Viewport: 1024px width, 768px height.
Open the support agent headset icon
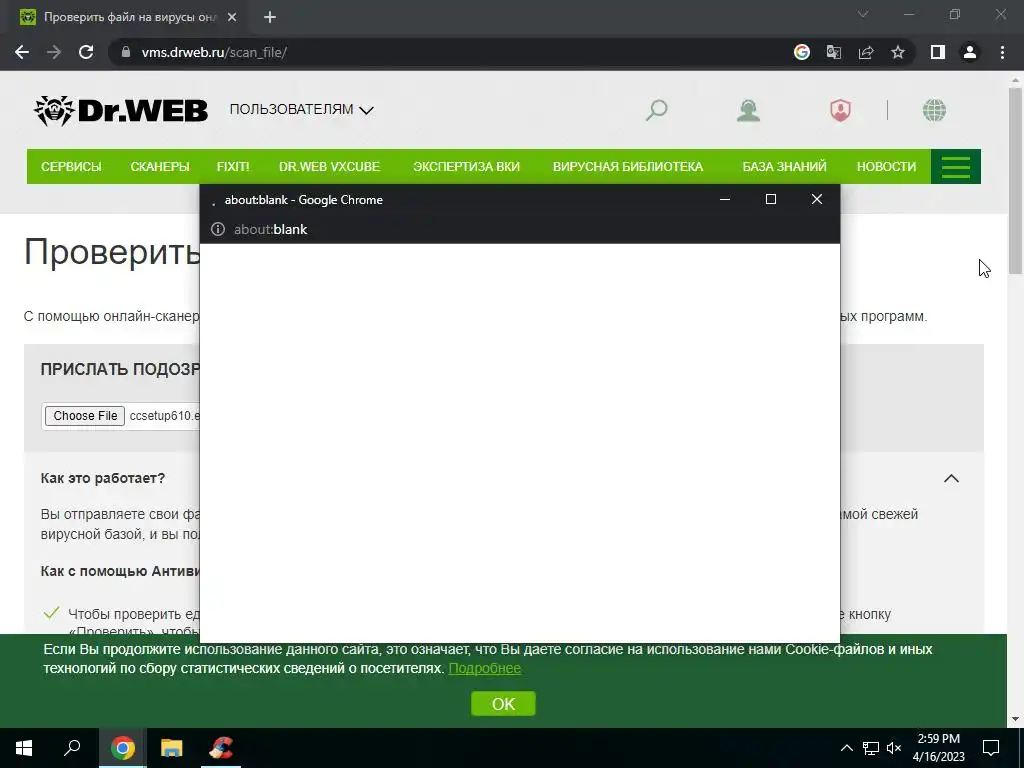click(x=748, y=110)
